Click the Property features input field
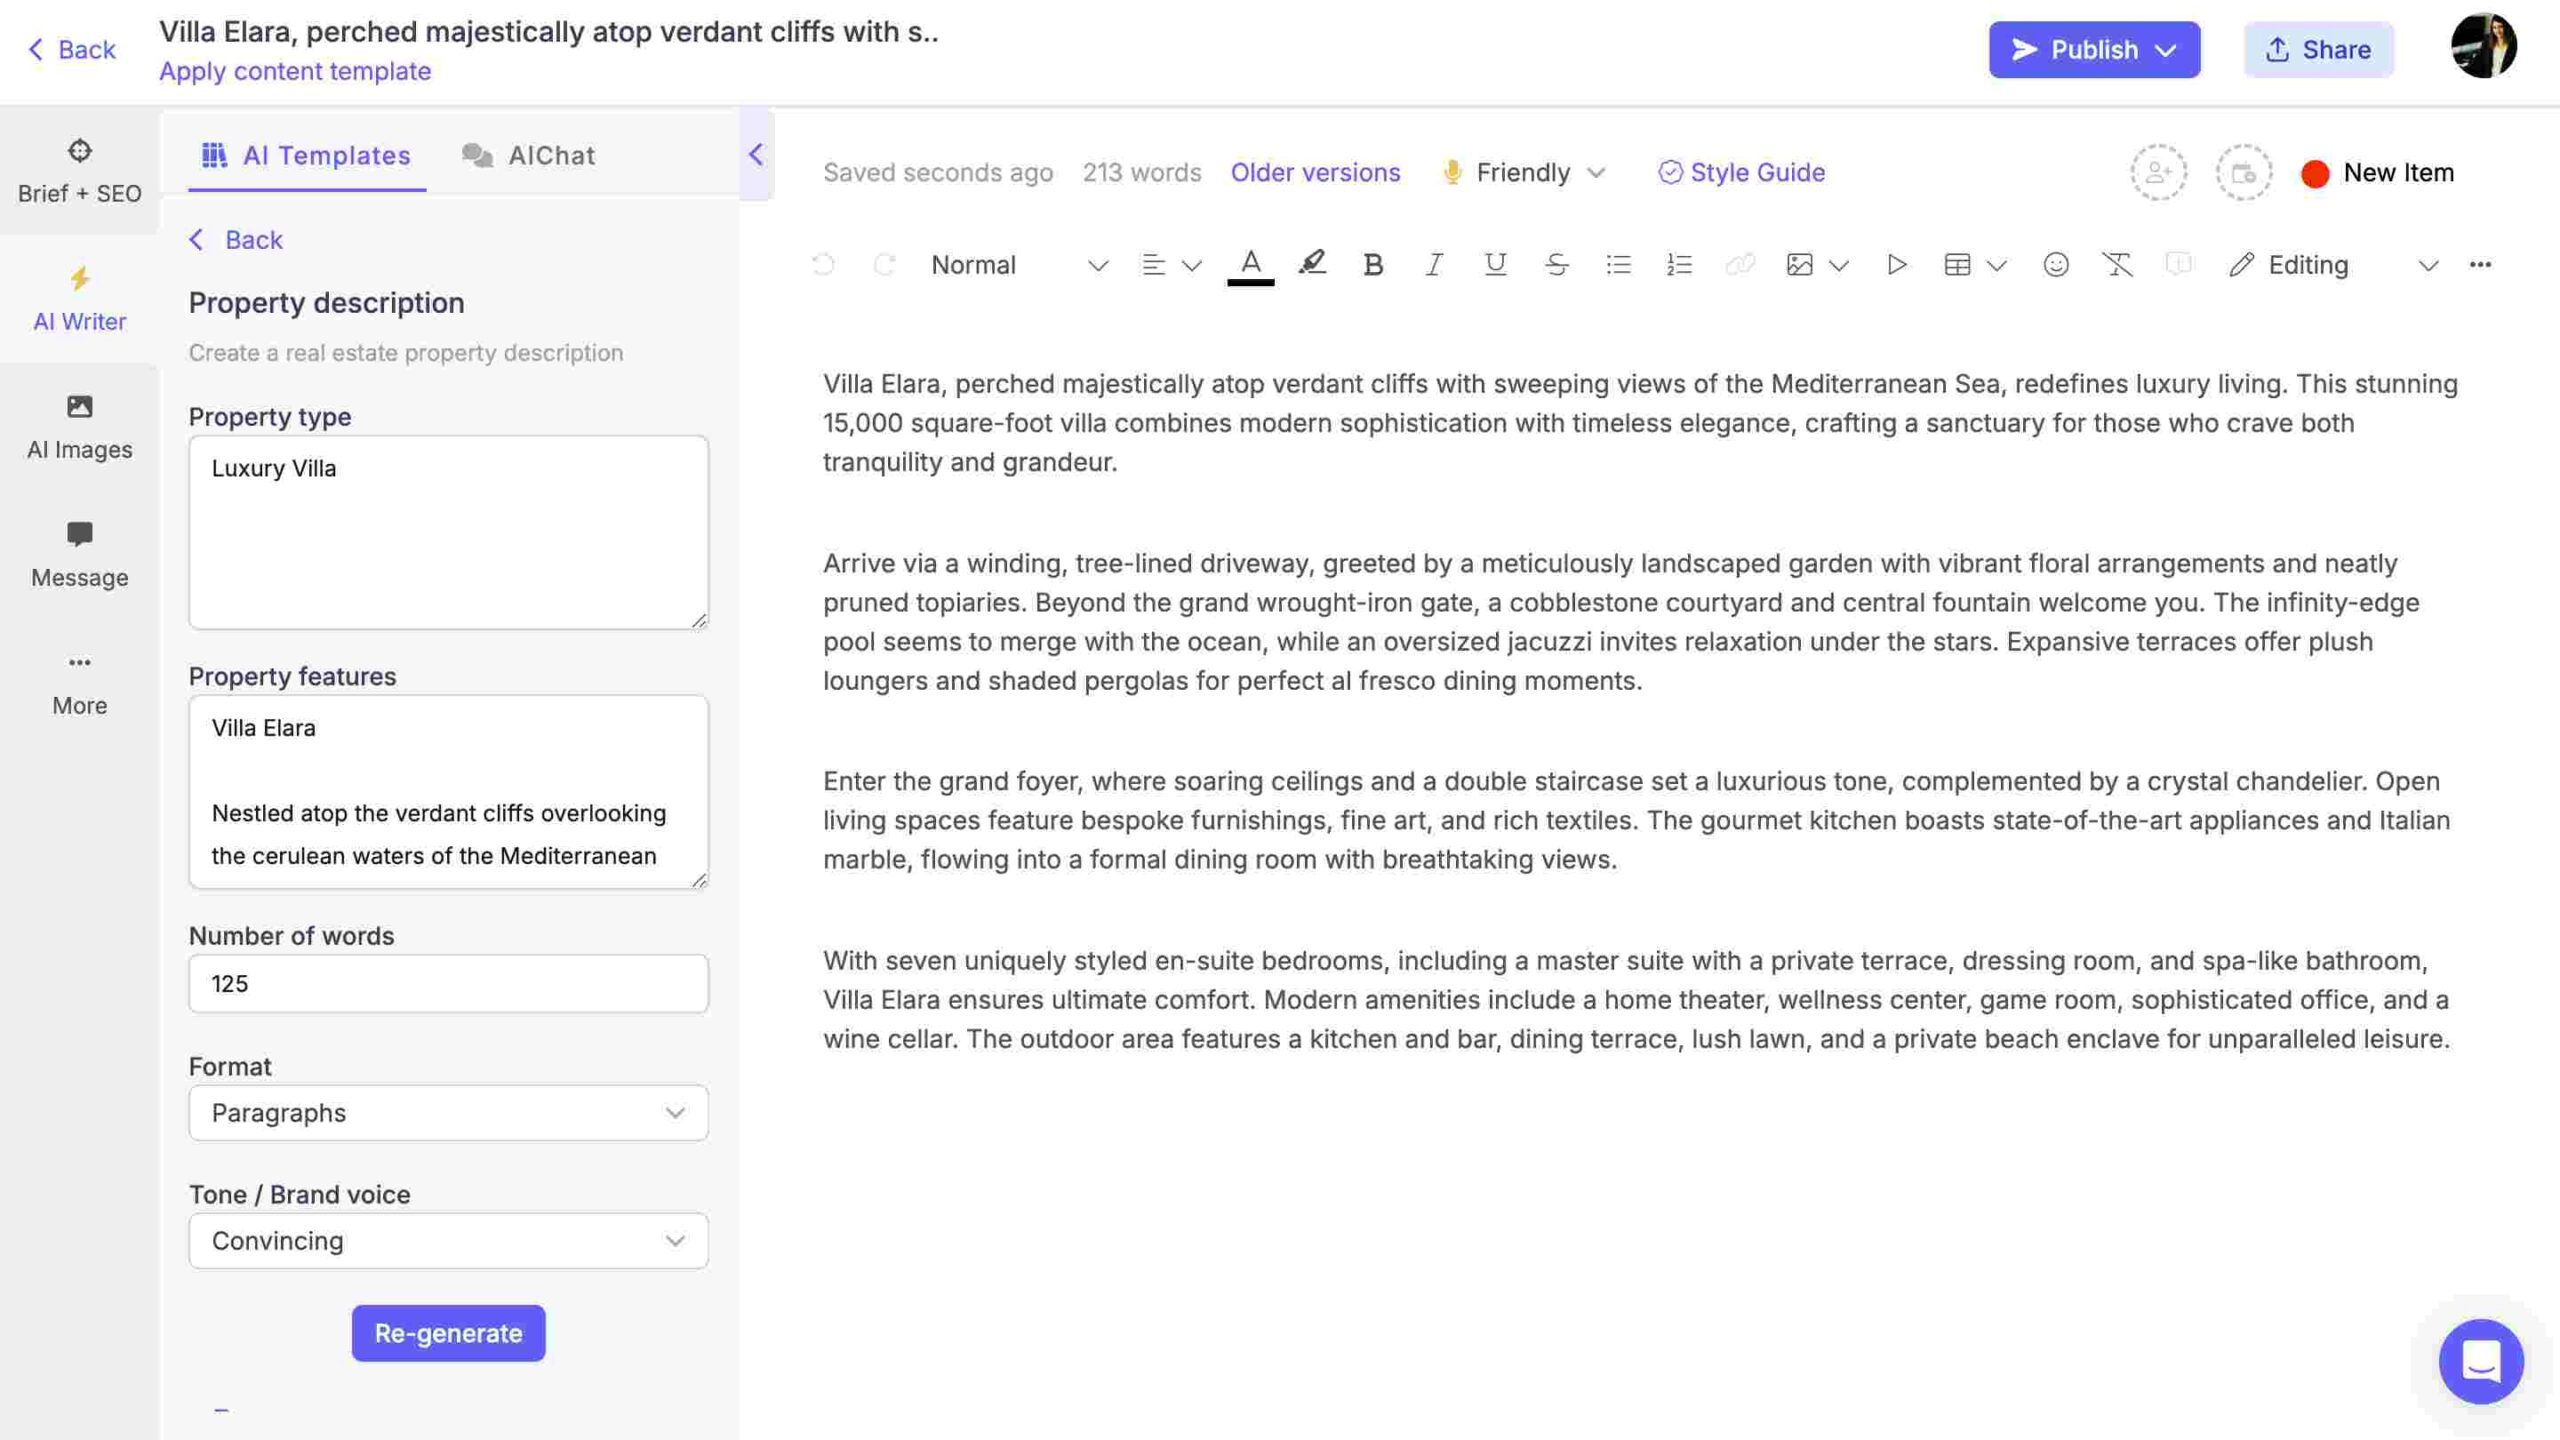 [x=448, y=791]
